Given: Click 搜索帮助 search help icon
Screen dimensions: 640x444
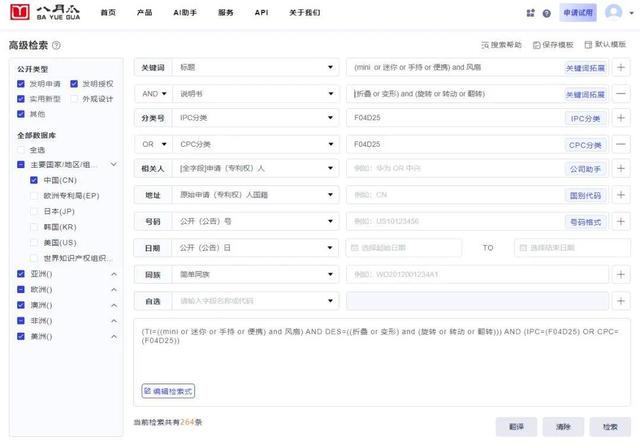Looking at the screenshot, I should (485, 45).
